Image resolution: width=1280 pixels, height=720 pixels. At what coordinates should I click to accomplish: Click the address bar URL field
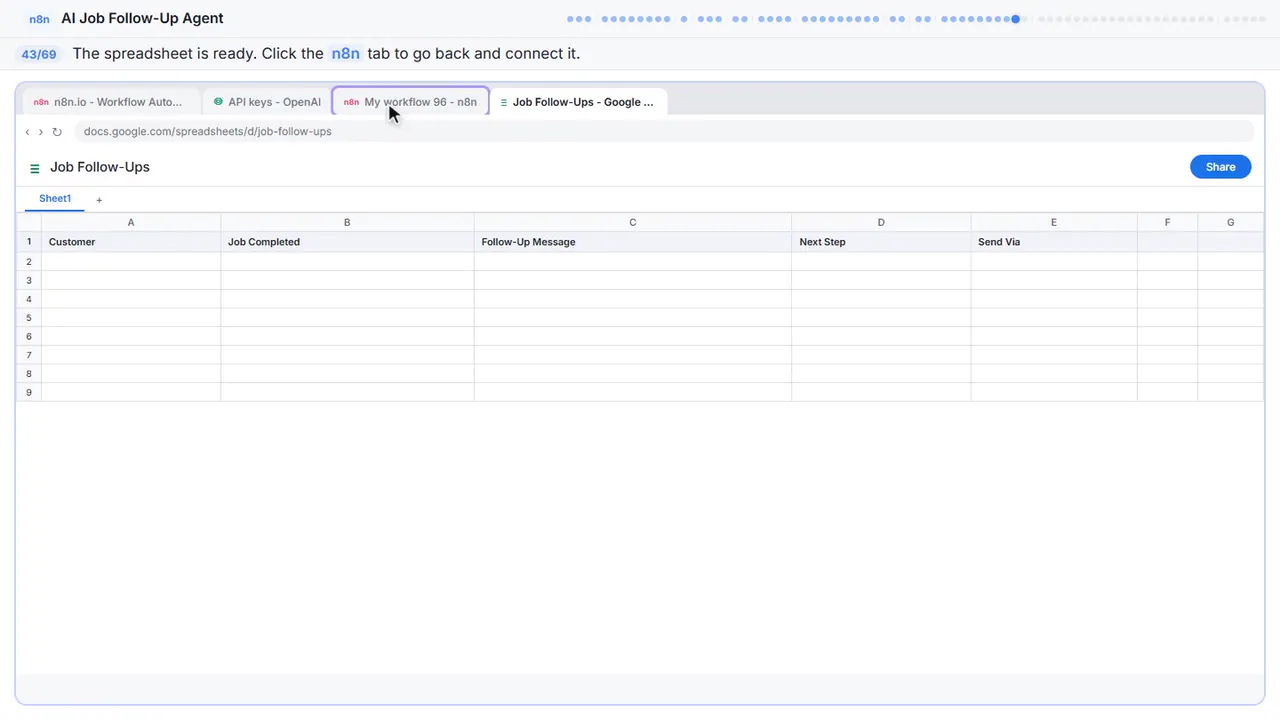(x=663, y=131)
